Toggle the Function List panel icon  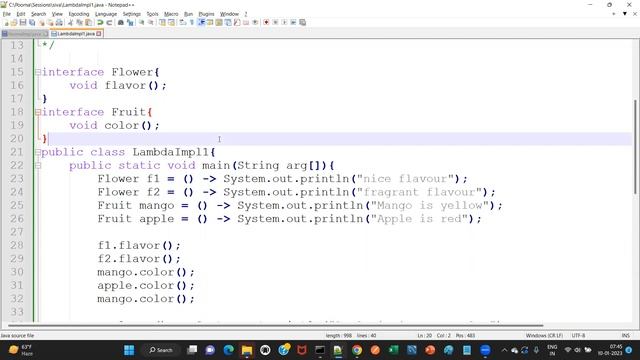[x=237, y=22]
